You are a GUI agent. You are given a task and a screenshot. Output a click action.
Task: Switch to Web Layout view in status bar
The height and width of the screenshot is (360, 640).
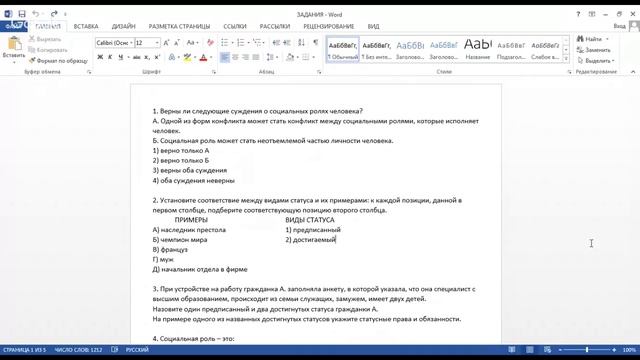click(x=547, y=350)
